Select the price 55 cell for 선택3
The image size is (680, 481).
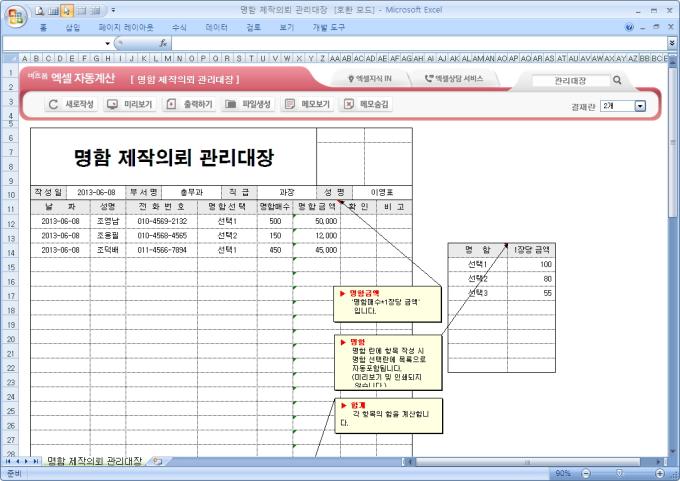click(x=531, y=293)
